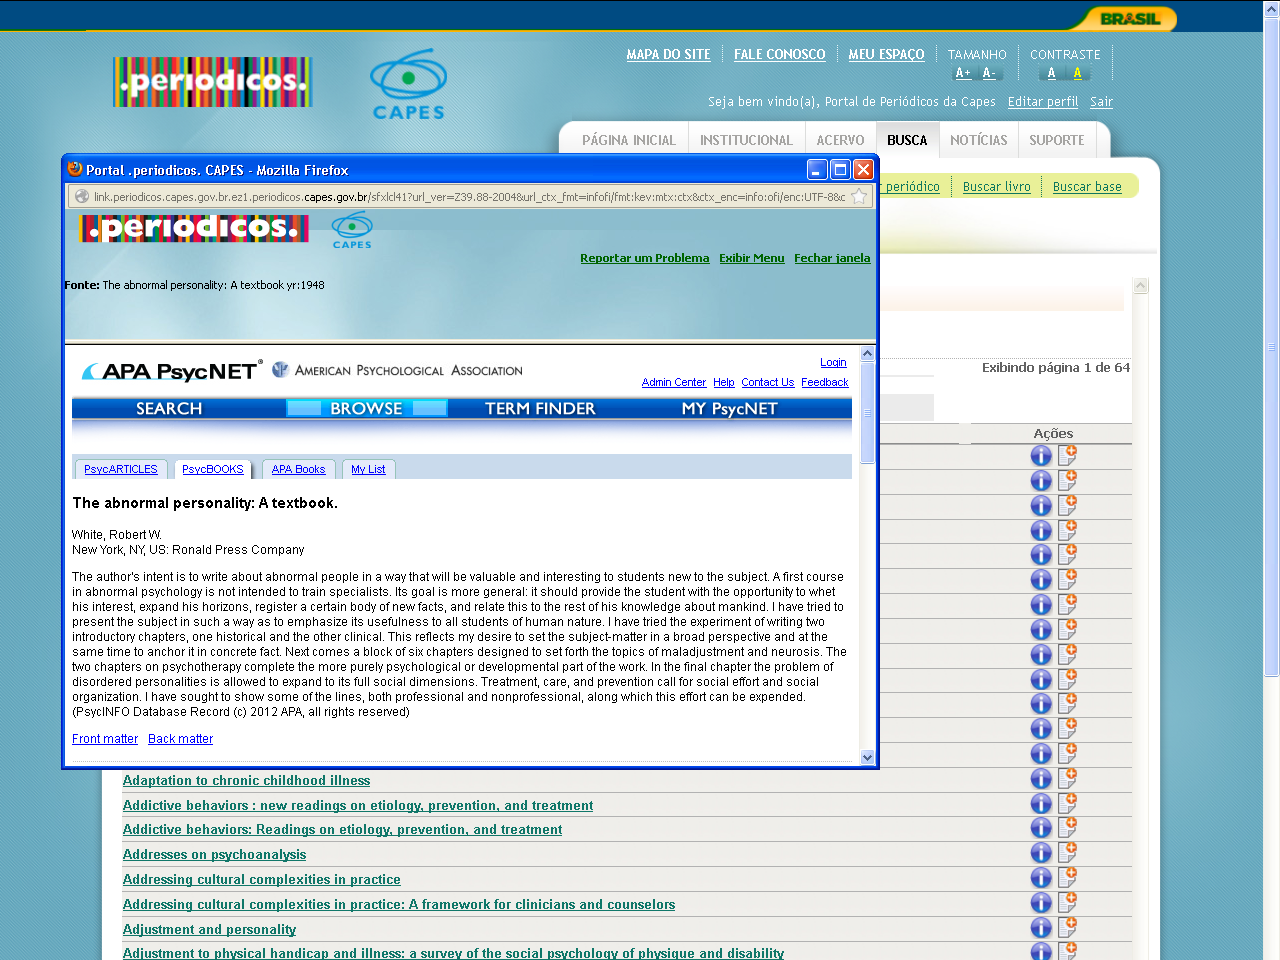Decrease font size with A- button

coord(989,73)
